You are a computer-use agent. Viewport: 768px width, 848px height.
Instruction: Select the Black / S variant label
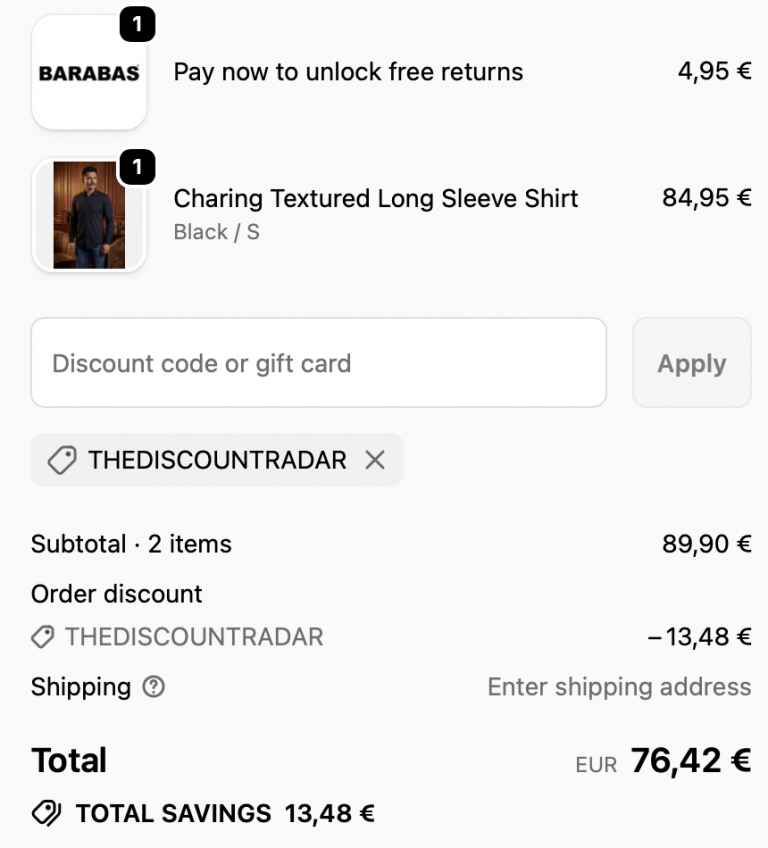216,232
